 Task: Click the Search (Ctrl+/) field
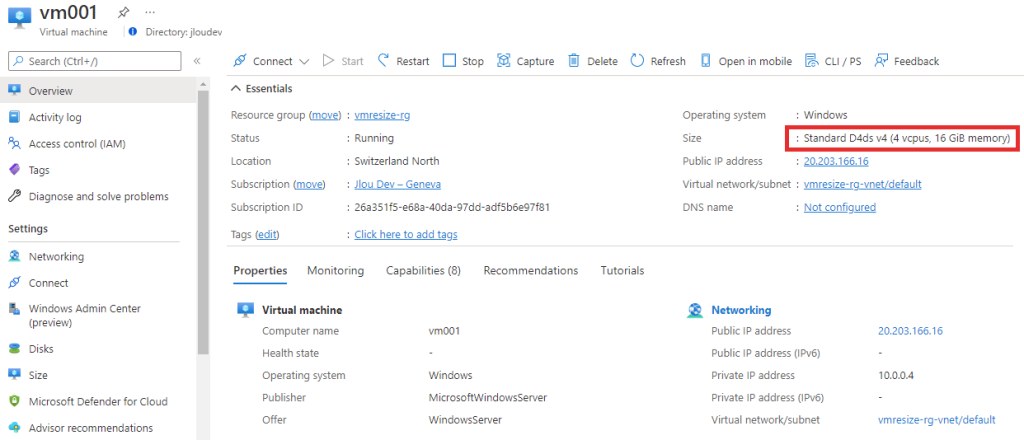tap(95, 61)
